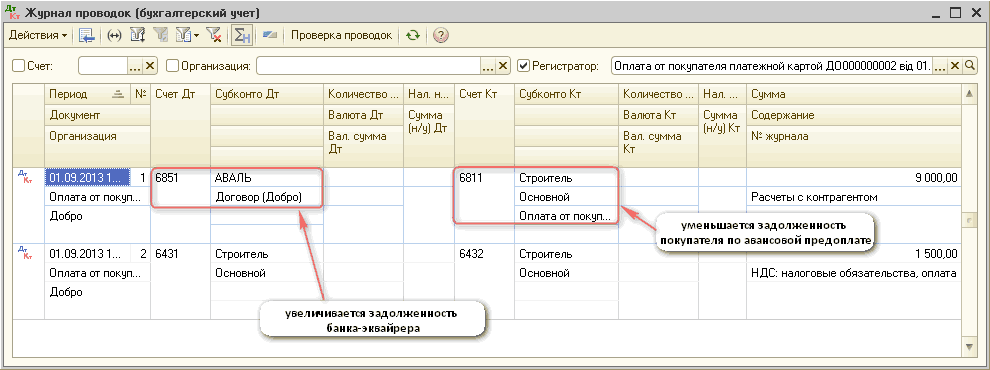Image resolution: width=990 pixels, height=370 pixels.
Task: Click the blue card icon next to Проверка проводок
Action: 270,35
